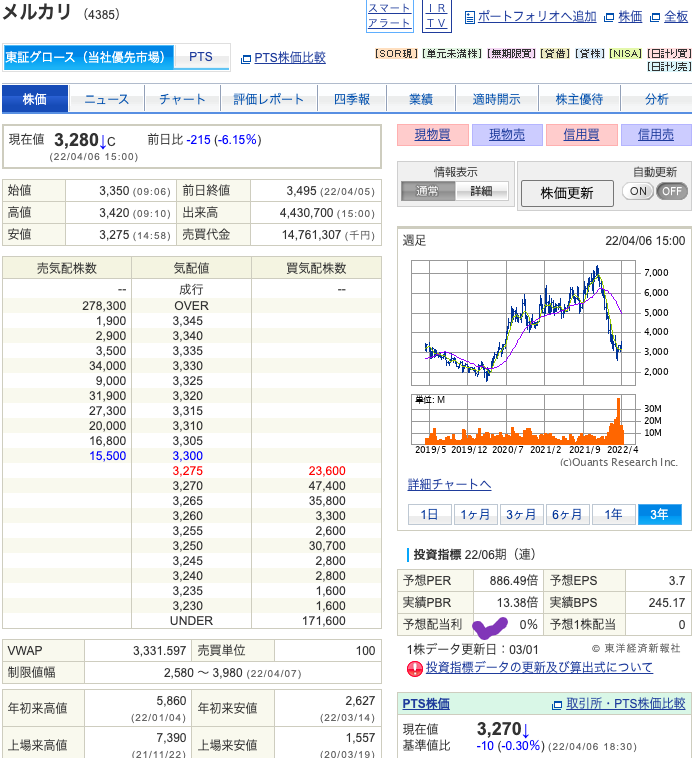Open the Smart Alert (スマートアラート) icon

click(390, 15)
